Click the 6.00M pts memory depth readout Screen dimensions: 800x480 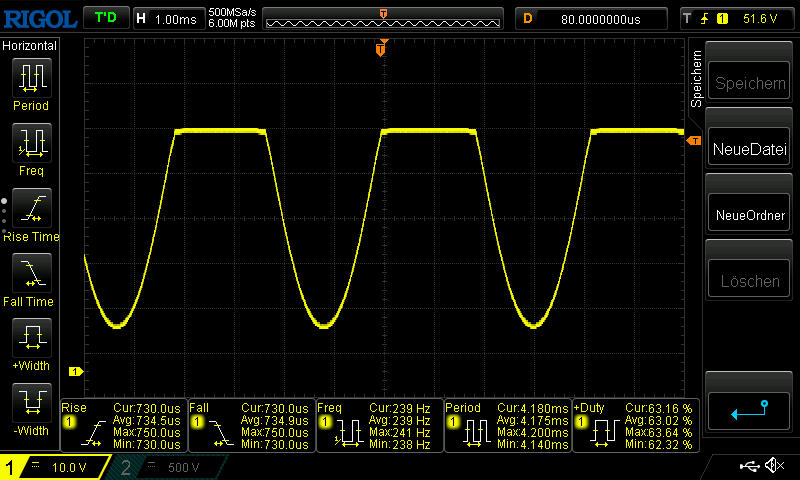click(232, 24)
